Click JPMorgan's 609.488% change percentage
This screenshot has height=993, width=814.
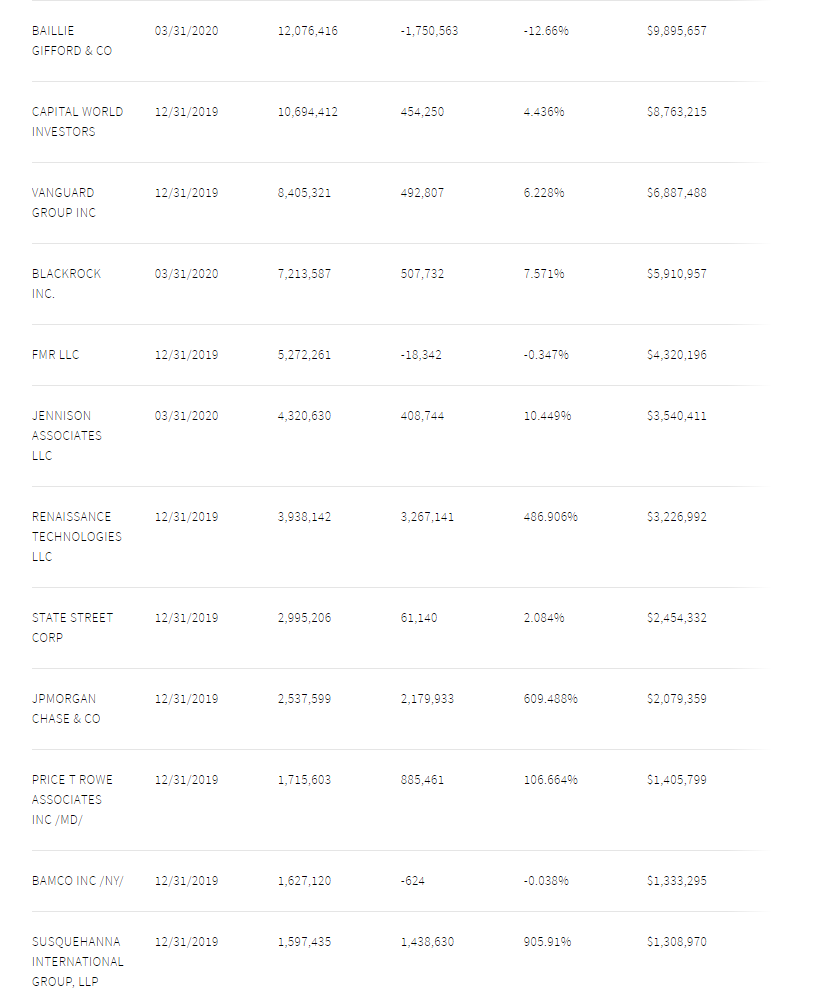coord(550,699)
